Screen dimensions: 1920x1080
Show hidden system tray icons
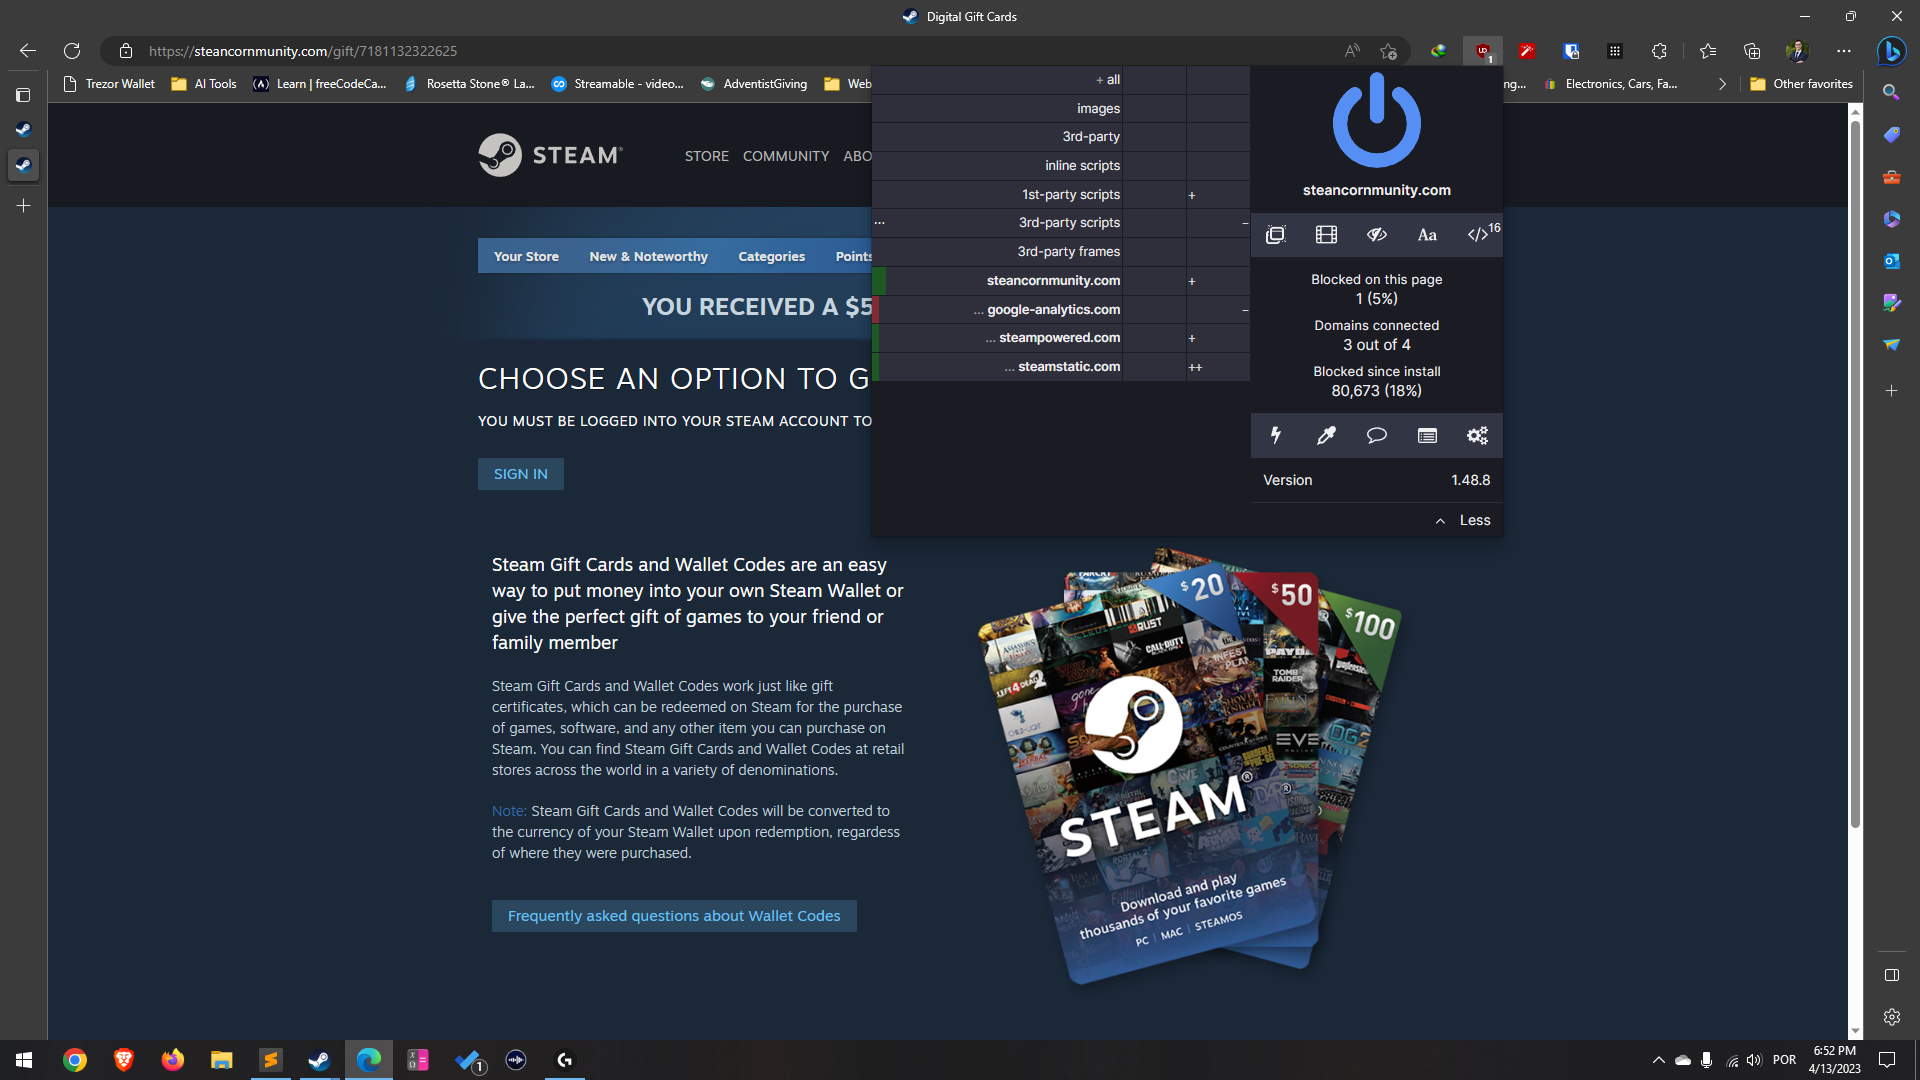click(x=1658, y=1060)
